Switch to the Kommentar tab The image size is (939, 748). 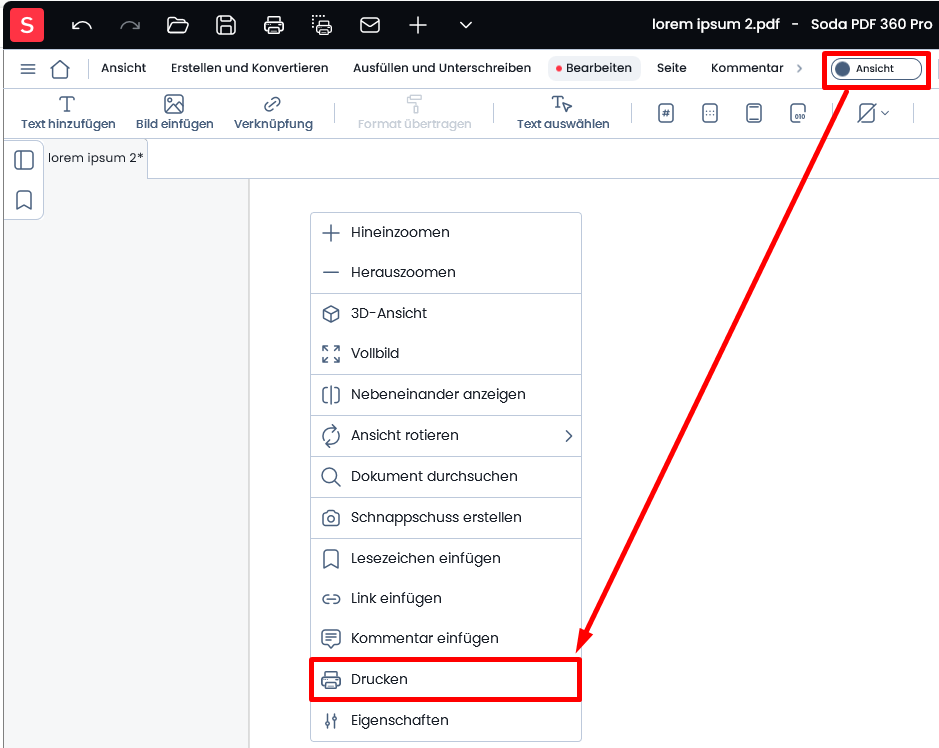coord(747,68)
